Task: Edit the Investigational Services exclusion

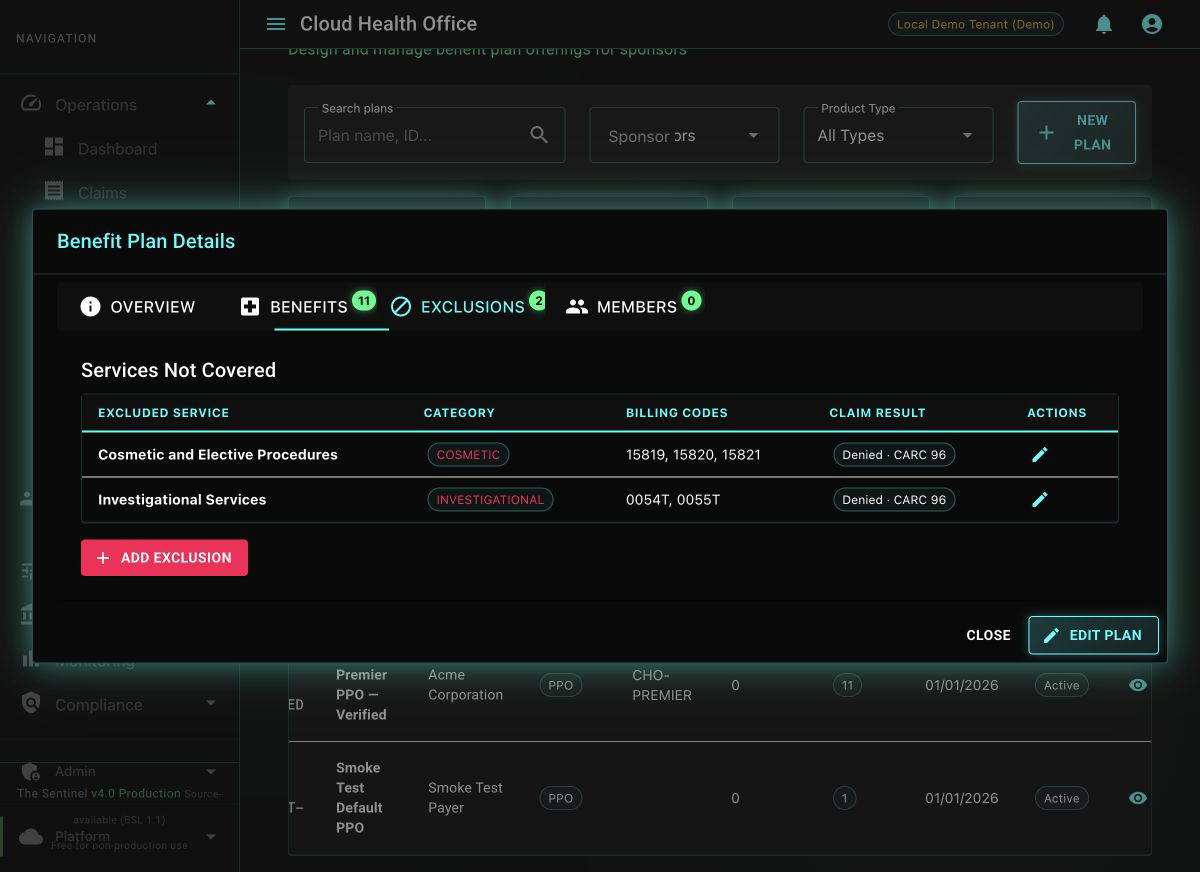Action: 1040,500
